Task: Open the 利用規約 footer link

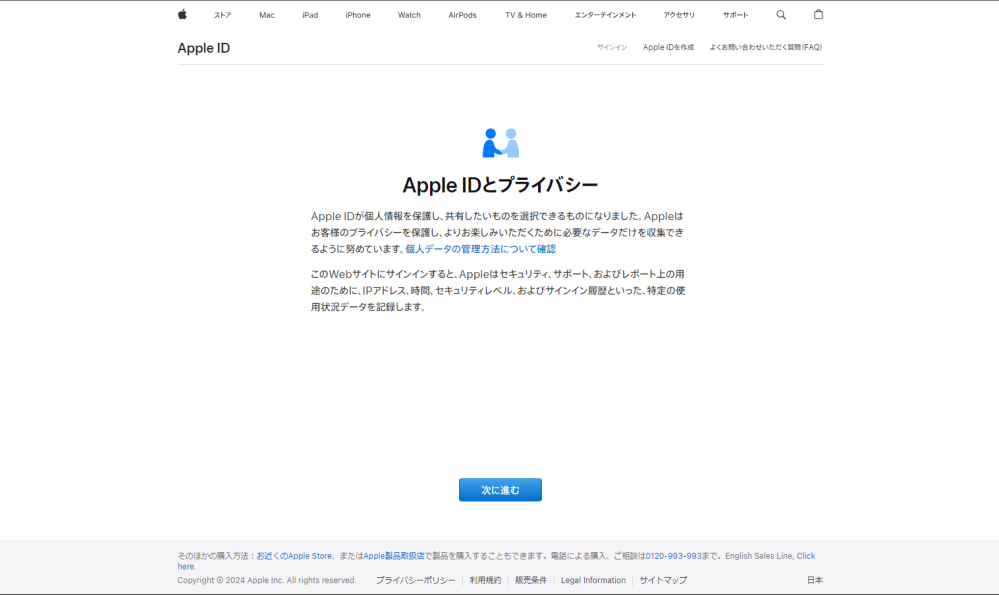Action: click(x=485, y=580)
